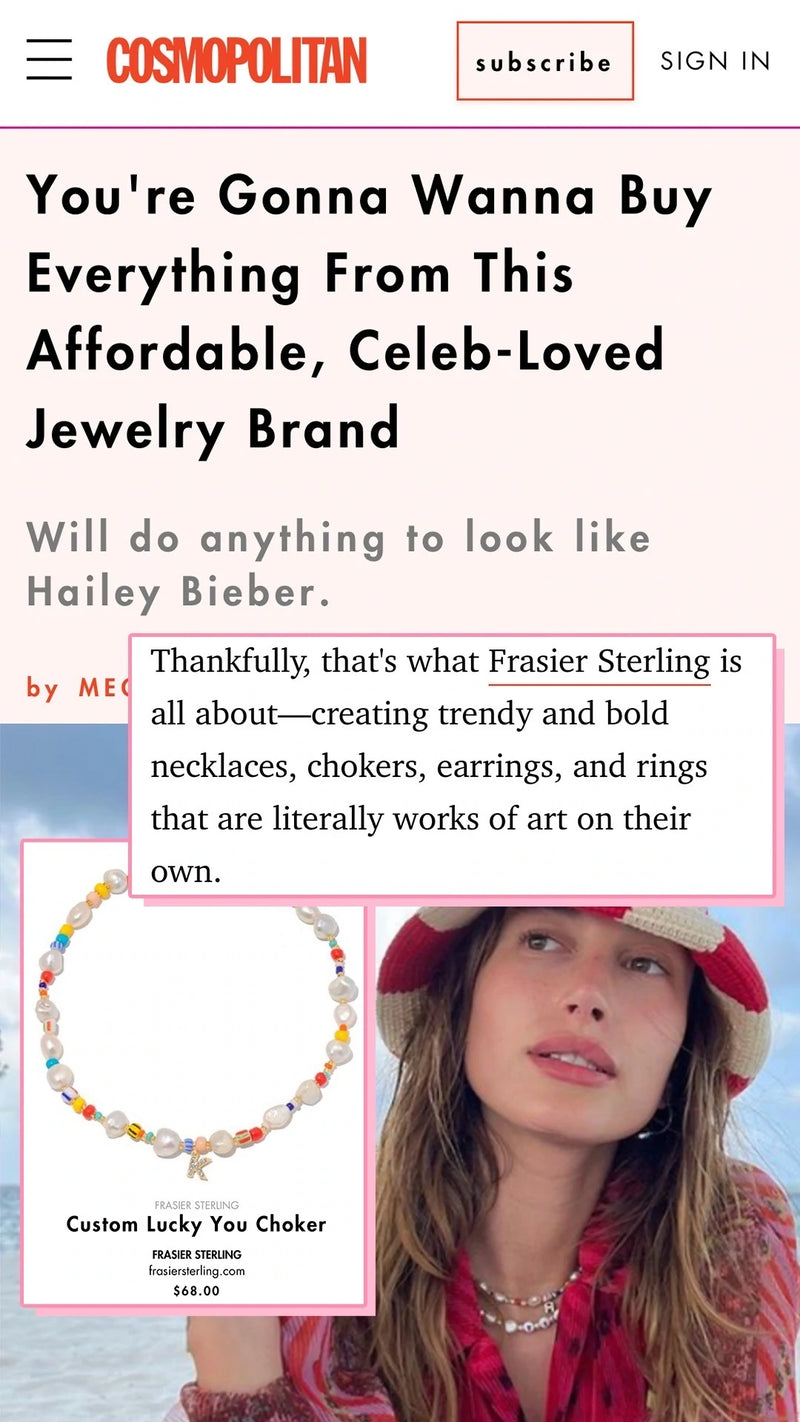800x1422 pixels.
Task: Click the $68.00 price label
Action: [x=197, y=1292]
